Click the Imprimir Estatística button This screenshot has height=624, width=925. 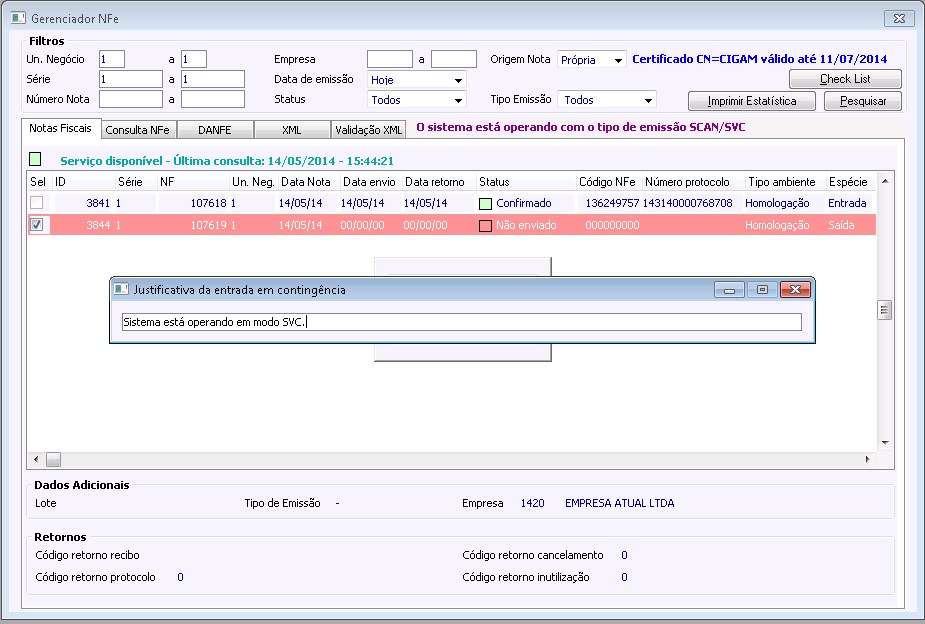tap(752, 101)
